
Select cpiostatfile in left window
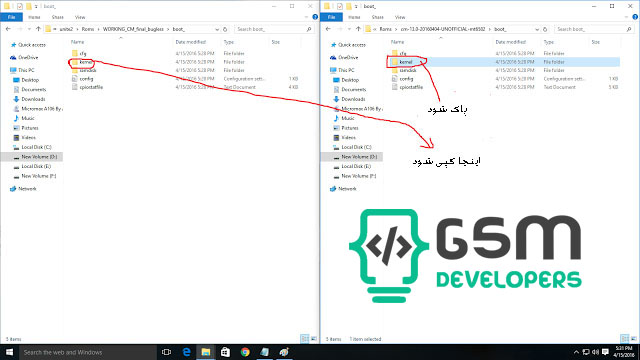coord(87,87)
